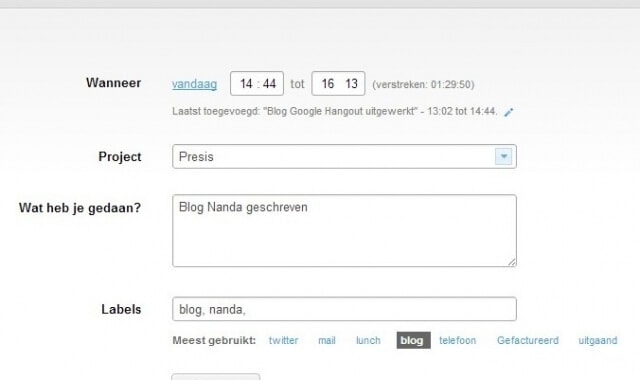Click the 'vandaag' date link
Screen dimensions: 640x380
point(194,84)
